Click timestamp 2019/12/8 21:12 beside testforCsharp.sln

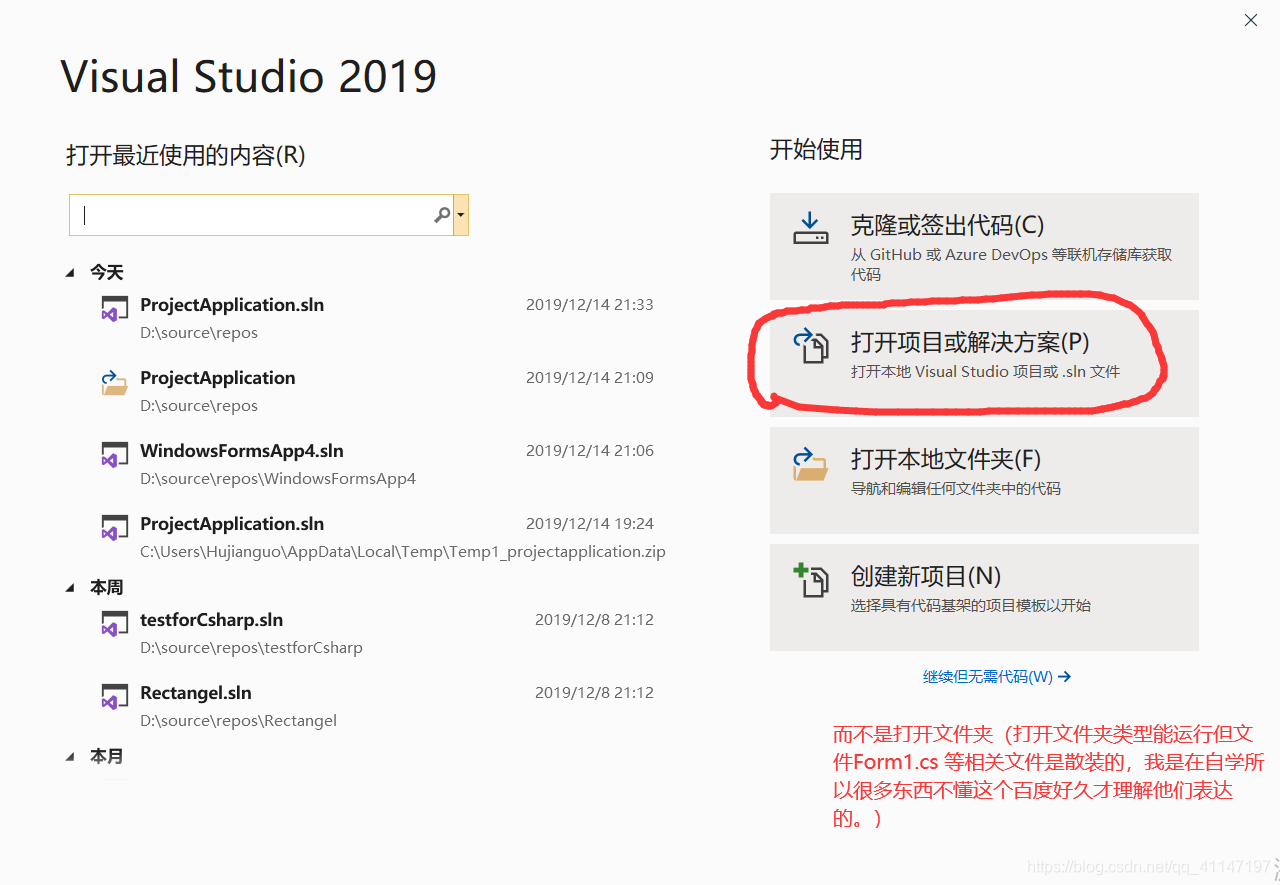coord(594,620)
